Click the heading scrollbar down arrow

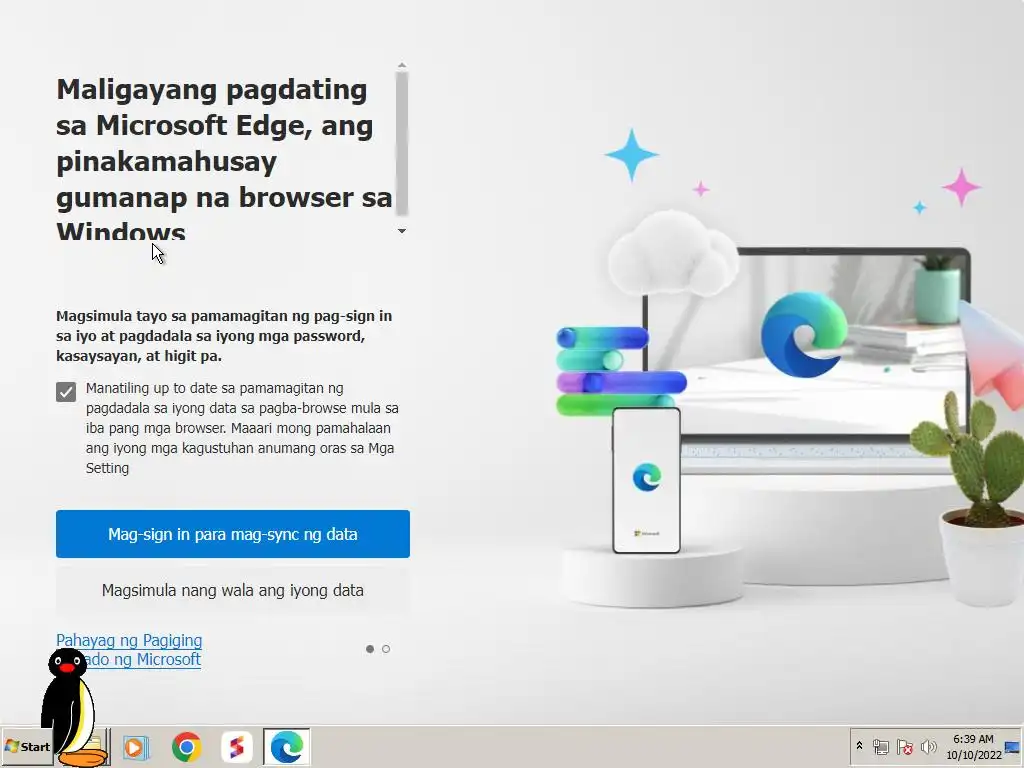coord(402,231)
